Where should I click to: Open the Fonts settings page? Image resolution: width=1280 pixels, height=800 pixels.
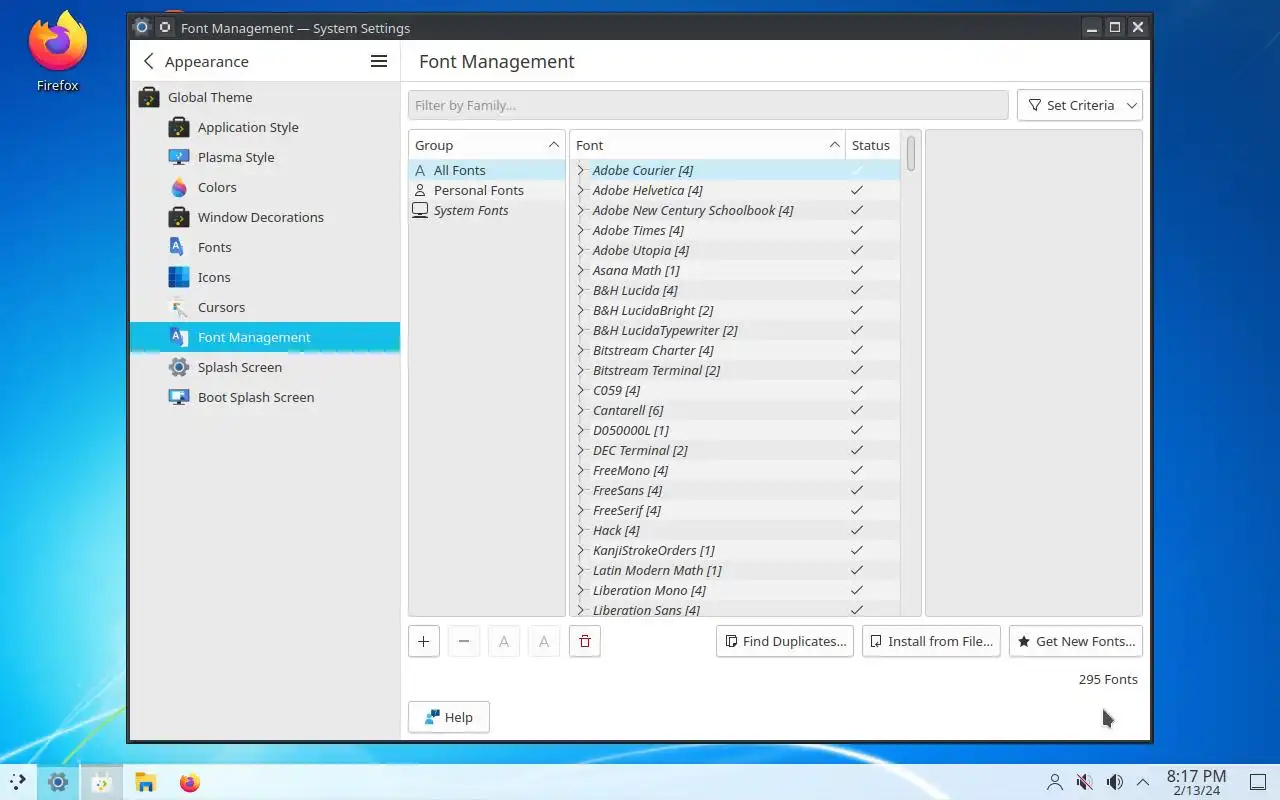(265, 247)
